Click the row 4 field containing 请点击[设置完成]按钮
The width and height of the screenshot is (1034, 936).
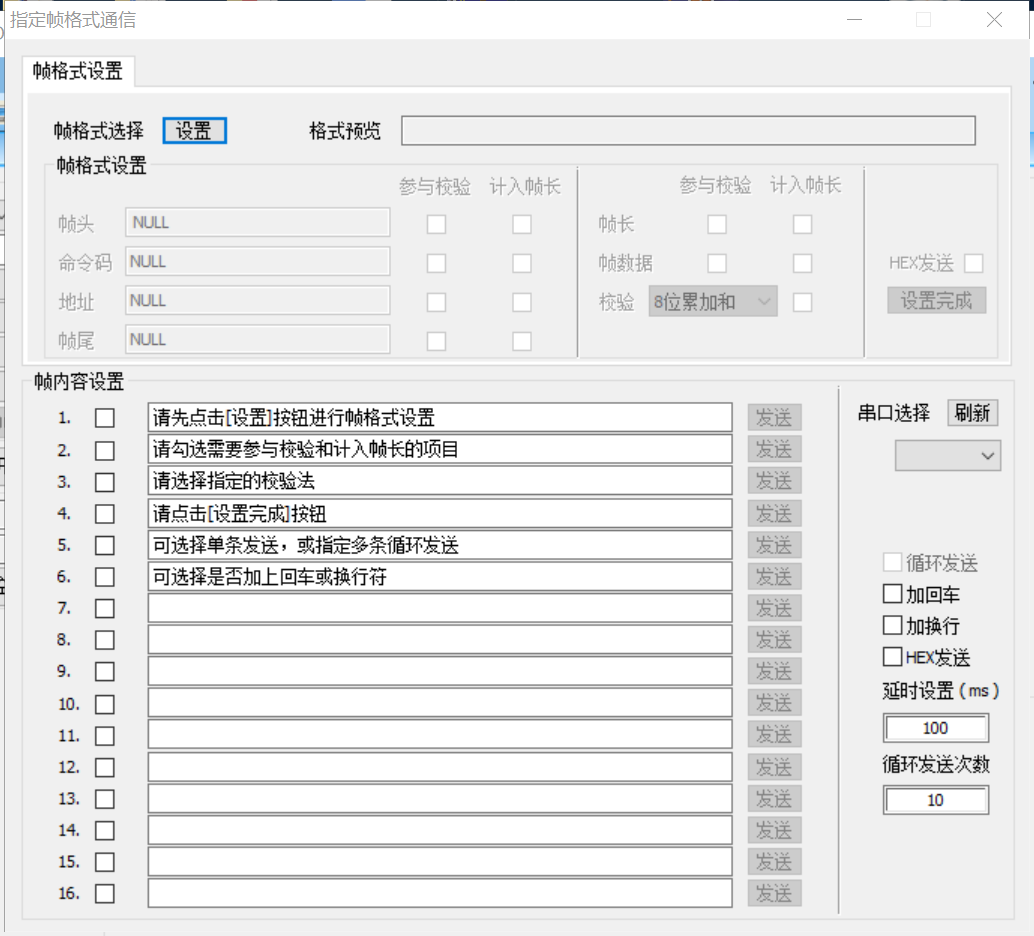[440, 513]
